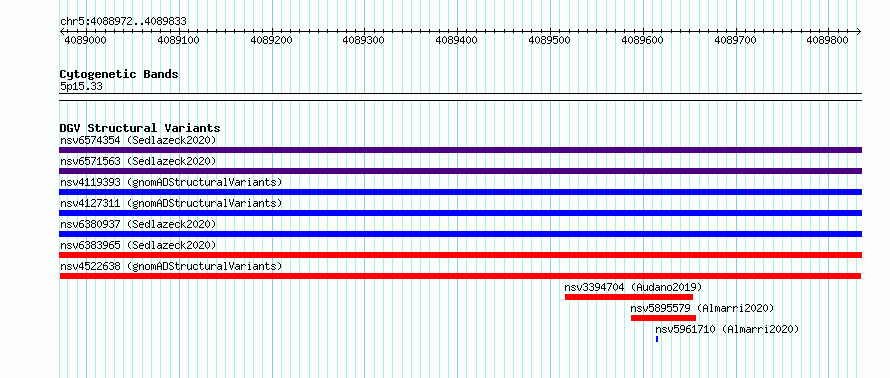Screen dimensions: 890x378
Task: Click the Cytogenetic Bands track title
Action: coord(119,74)
